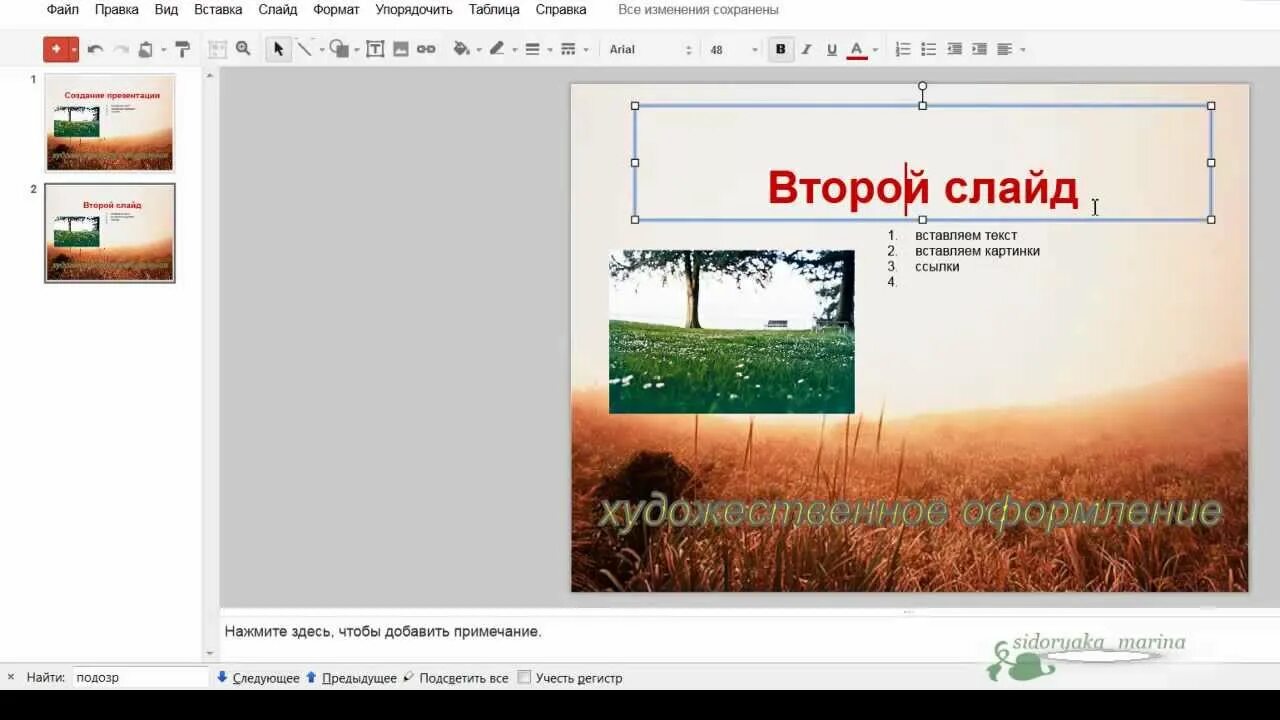Toggle italic formatting
Image resolution: width=1280 pixels, height=720 pixels.
[806, 49]
